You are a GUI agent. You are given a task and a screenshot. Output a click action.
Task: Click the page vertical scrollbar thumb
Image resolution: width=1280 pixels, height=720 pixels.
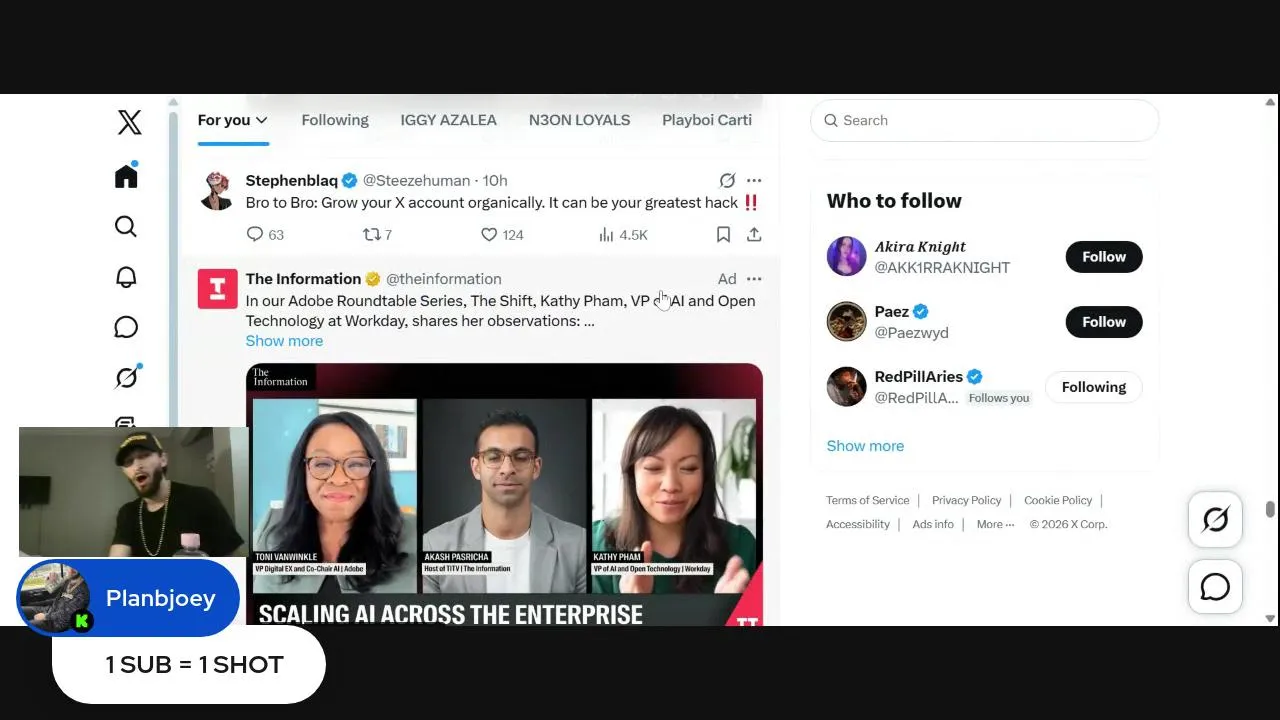[1270, 509]
